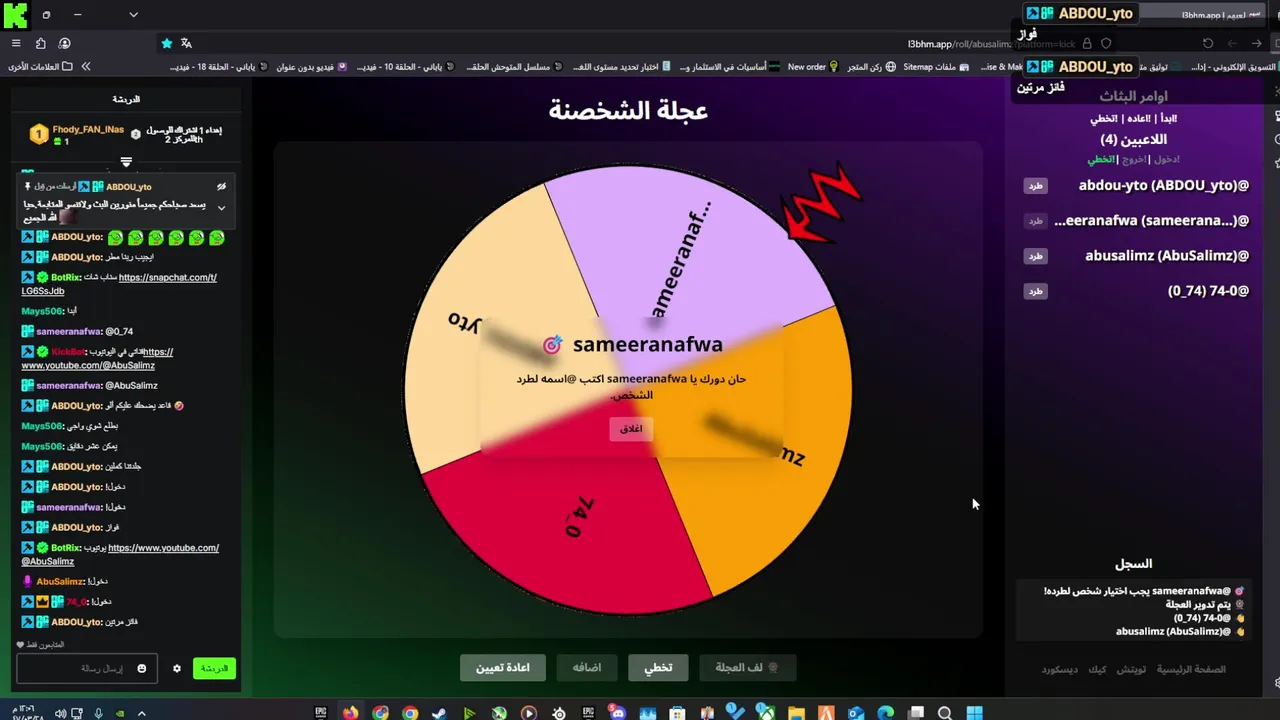
Task: Click the l3bhm.app address bar URL
Action: [991, 44]
